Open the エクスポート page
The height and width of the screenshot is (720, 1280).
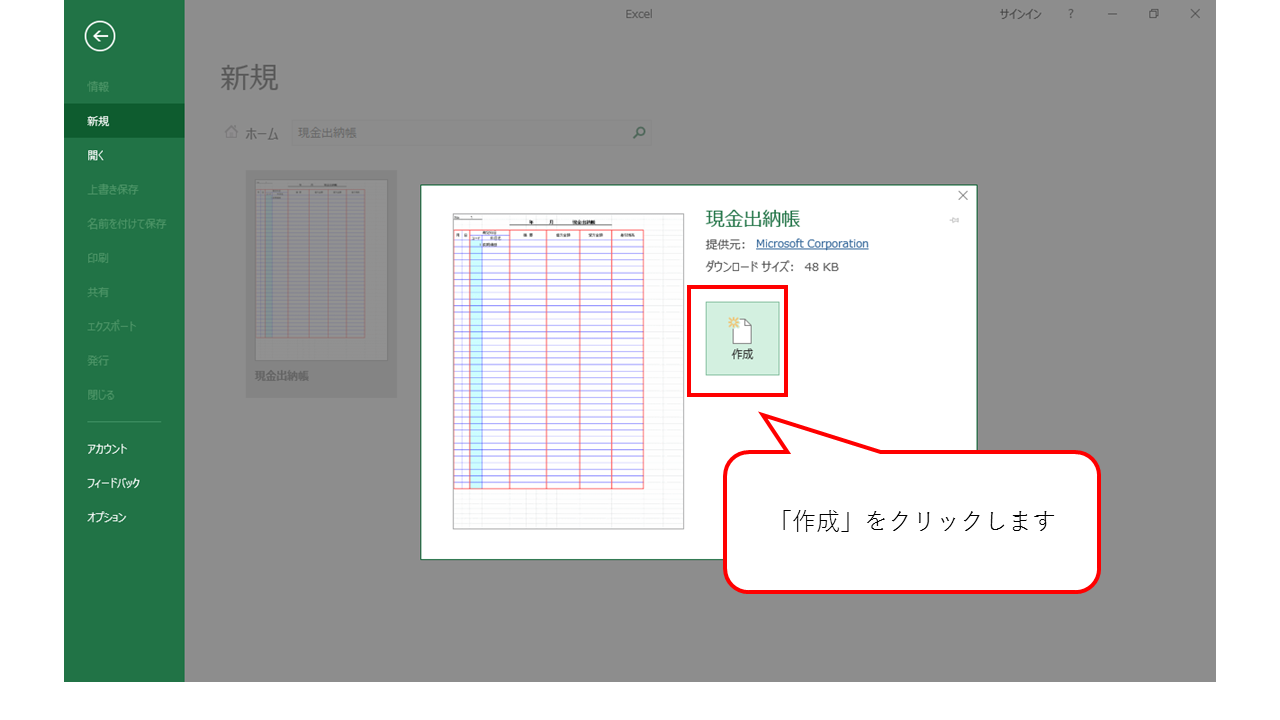coord(112,326)
